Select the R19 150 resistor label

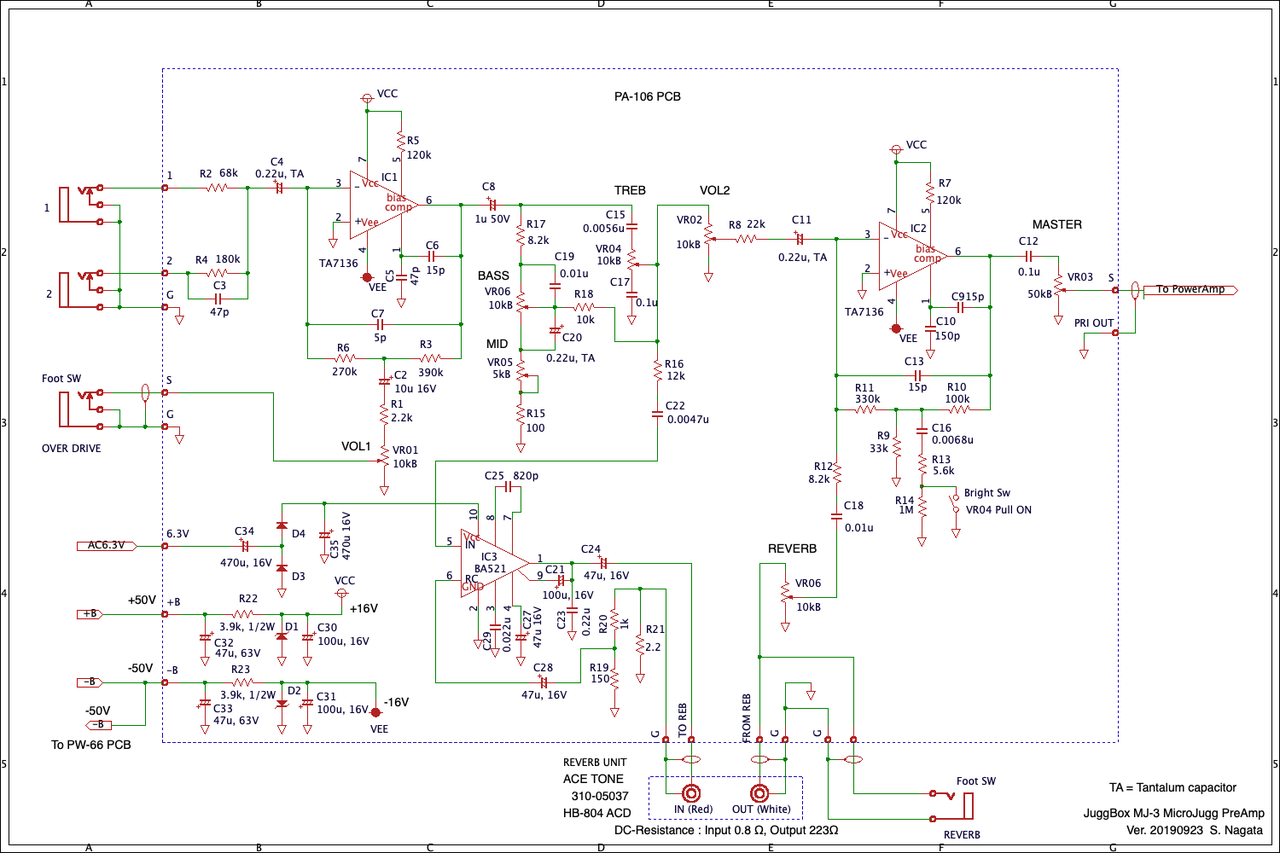click(600, 672)
